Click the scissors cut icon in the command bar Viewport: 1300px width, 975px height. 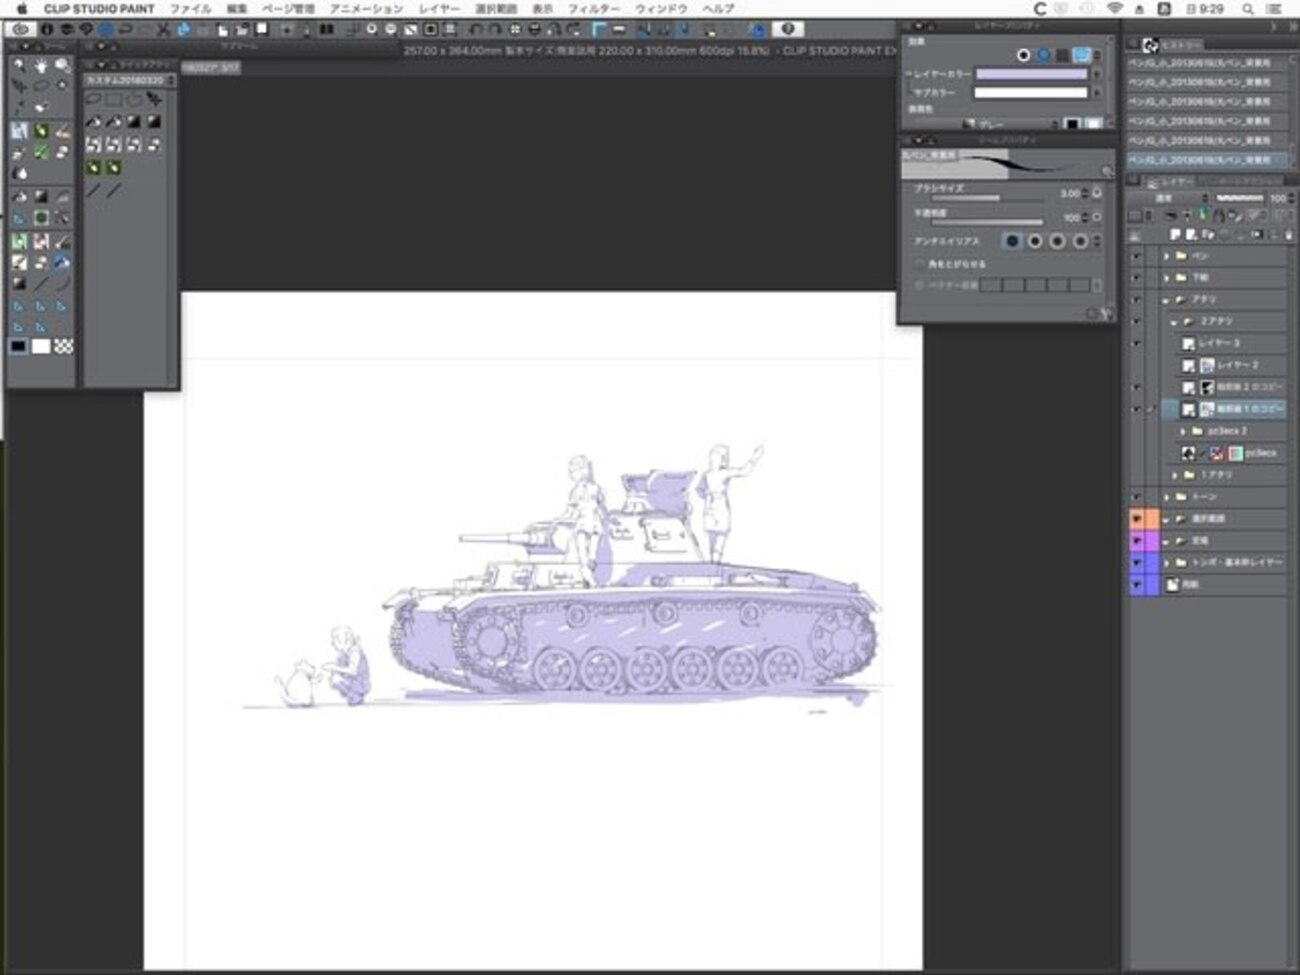pyautogui.click(x=163, y=30)
